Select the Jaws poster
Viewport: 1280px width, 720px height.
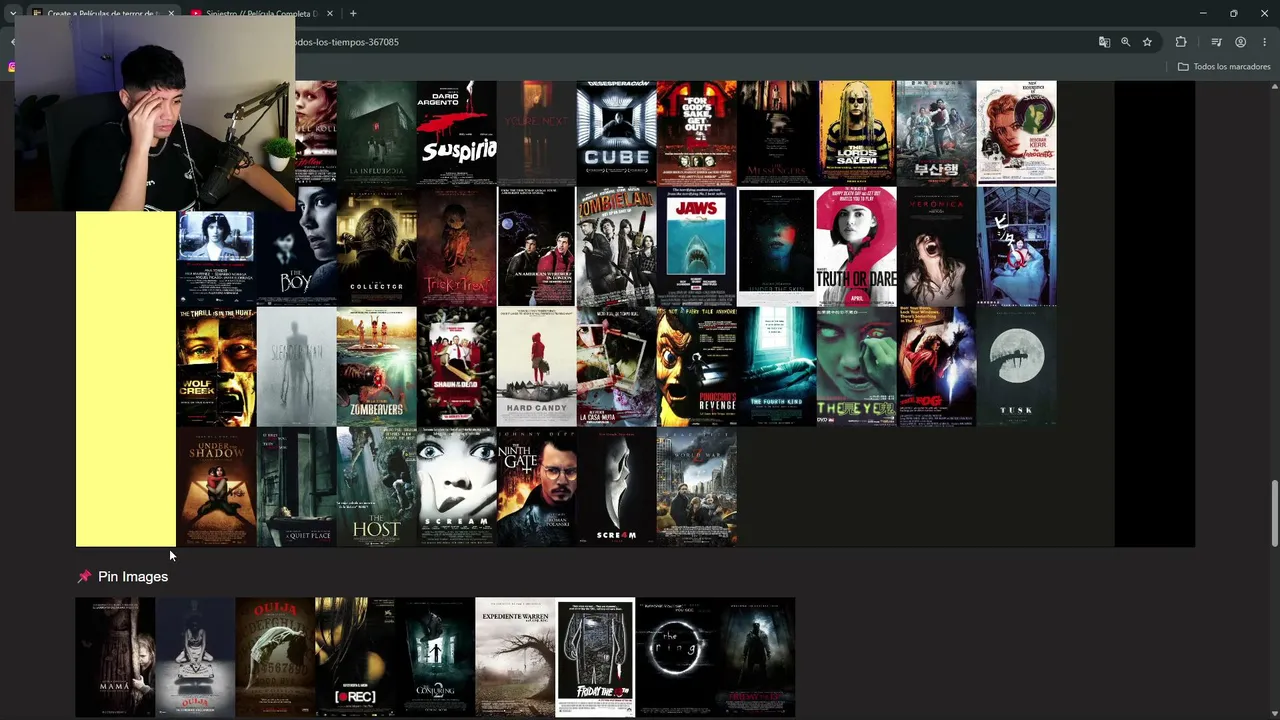tap(696, 247)
